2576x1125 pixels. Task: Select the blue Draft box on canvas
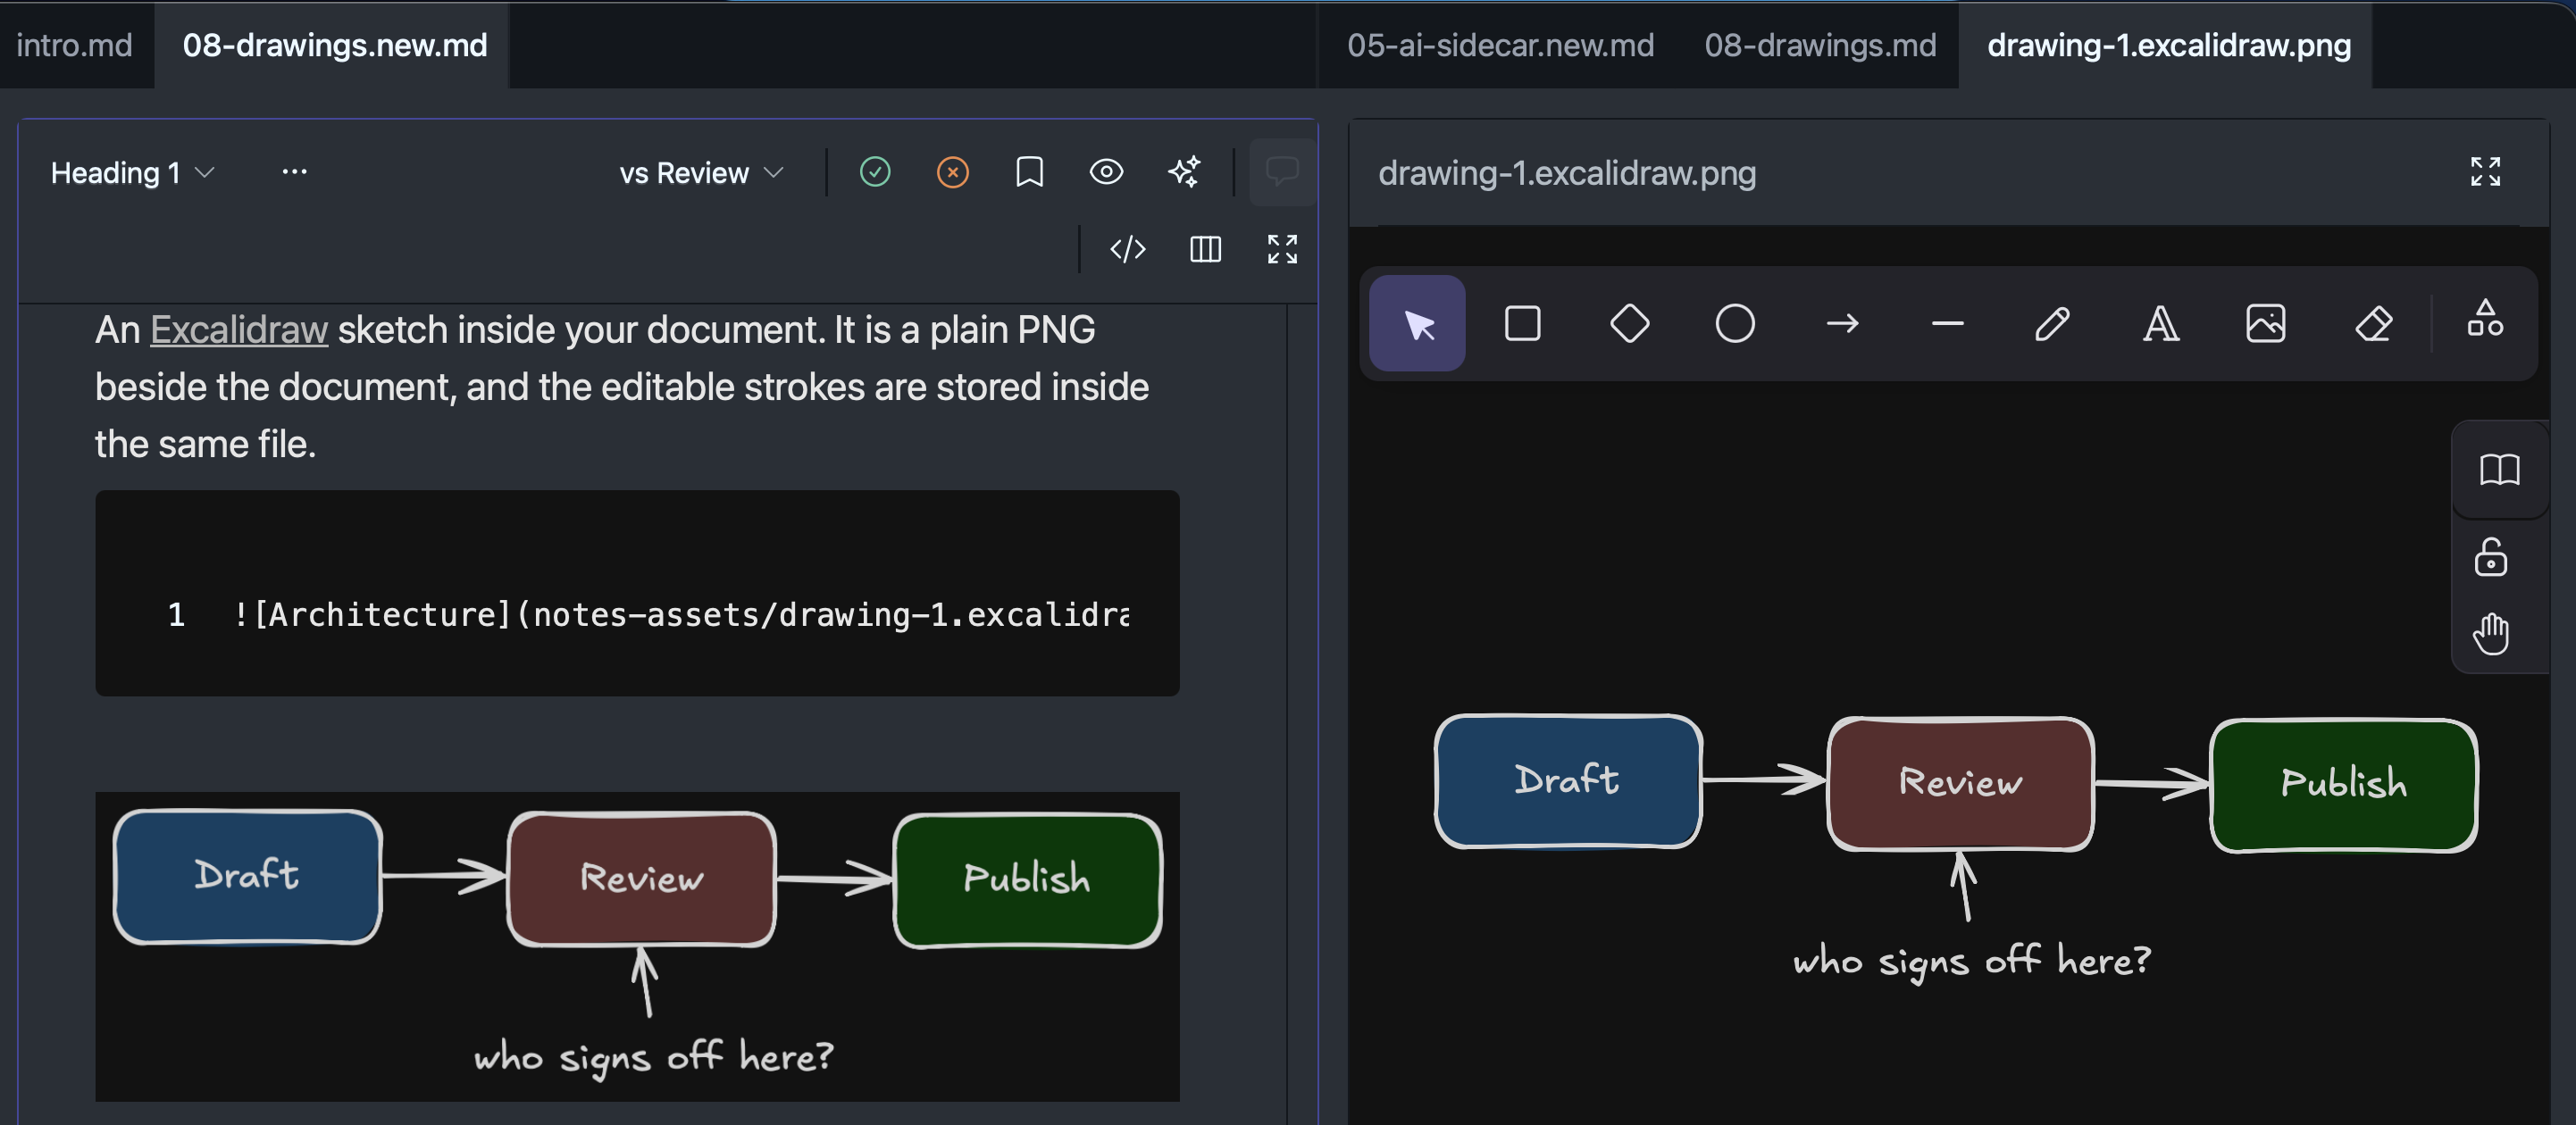click(x=1567, y=781)
